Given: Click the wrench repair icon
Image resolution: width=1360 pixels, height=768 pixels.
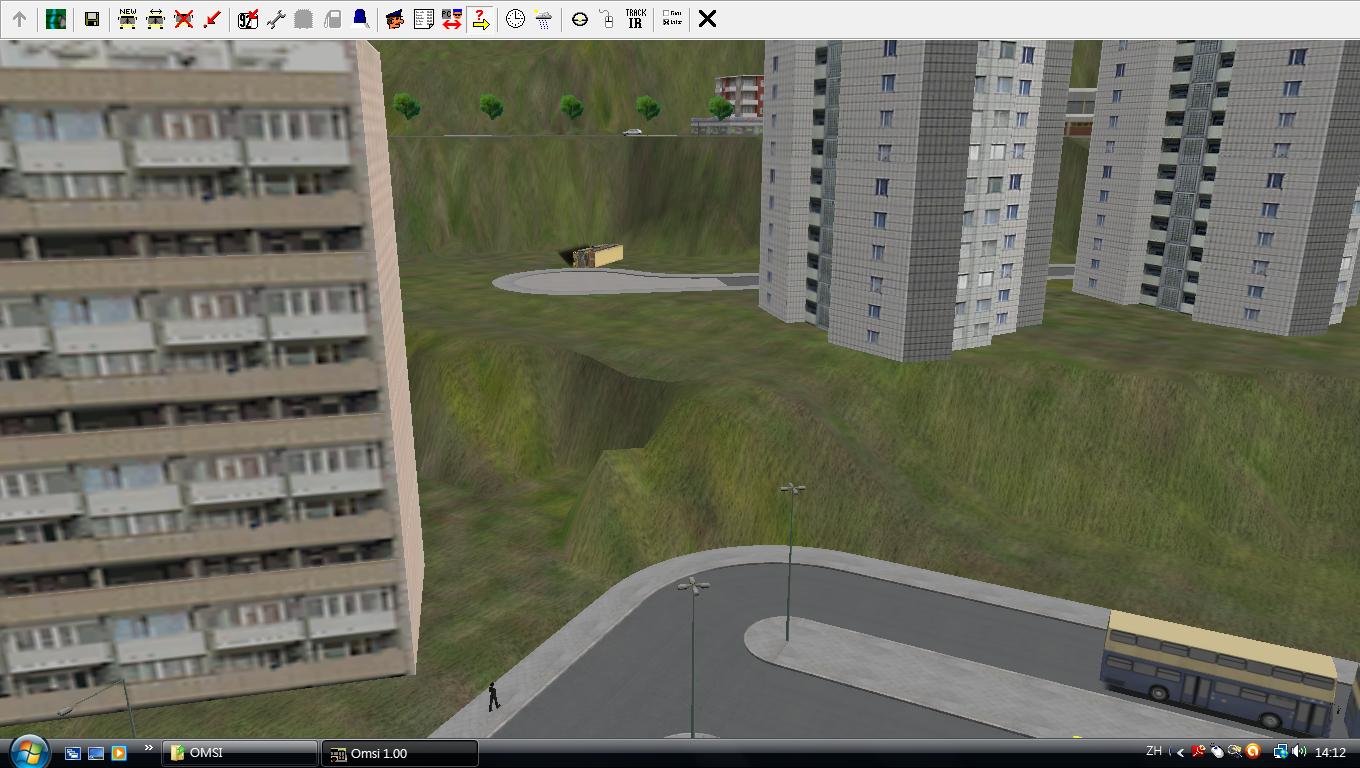Looking at the screenshot, I should coord(276,19).
